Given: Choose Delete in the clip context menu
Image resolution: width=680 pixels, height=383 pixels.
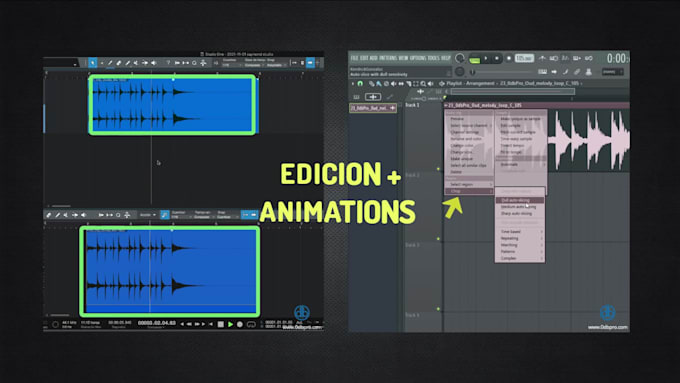Looking at the screenshot, I should [x=456, y=172].
